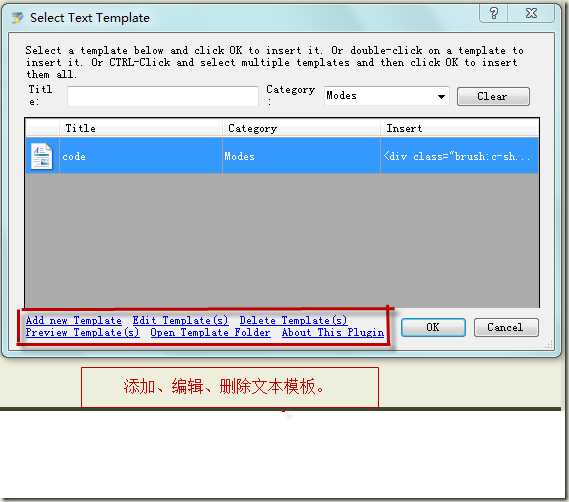The width and height of the screenshot is (569, 502).
Task: Close the Select Text Template dialog
Action: [x=531, y=13]
